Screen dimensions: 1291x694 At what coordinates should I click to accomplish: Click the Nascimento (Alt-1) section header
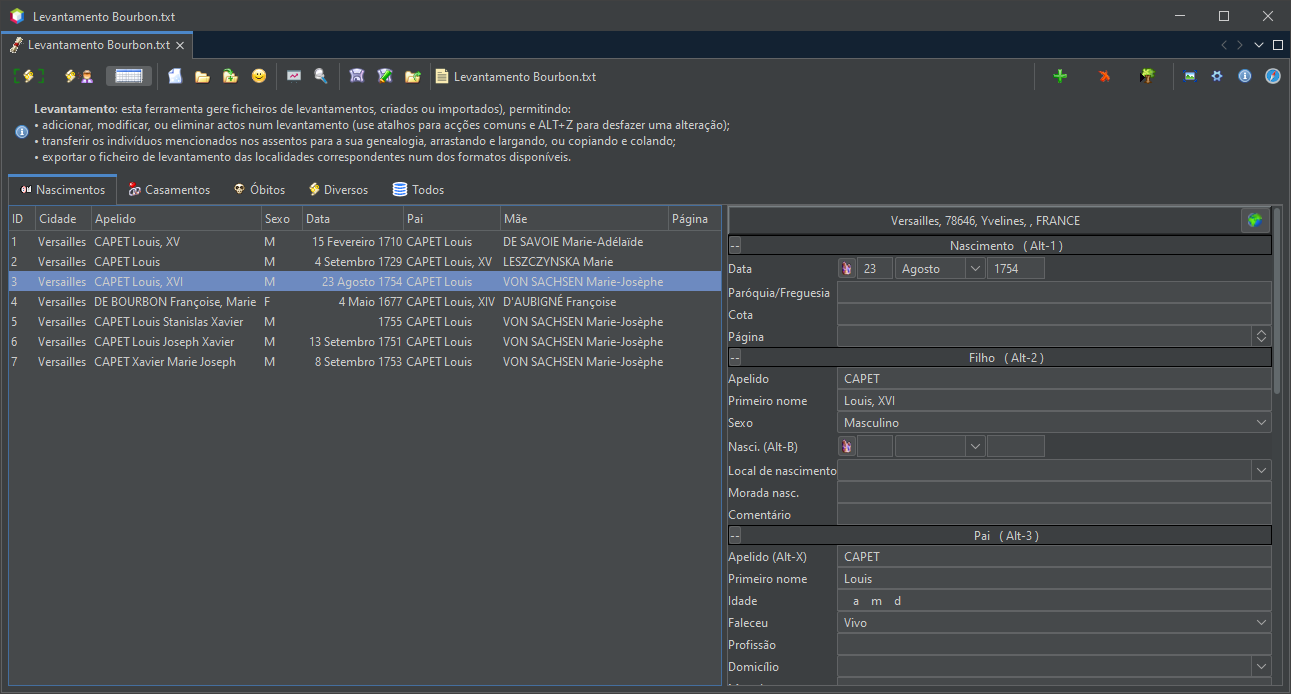[x=1006, y=246]
